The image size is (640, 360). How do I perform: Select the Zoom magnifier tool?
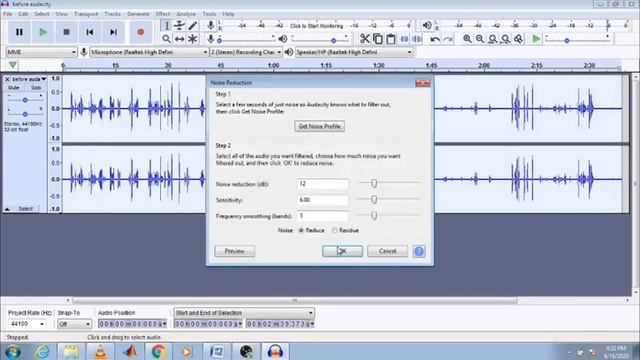[166, 39]
